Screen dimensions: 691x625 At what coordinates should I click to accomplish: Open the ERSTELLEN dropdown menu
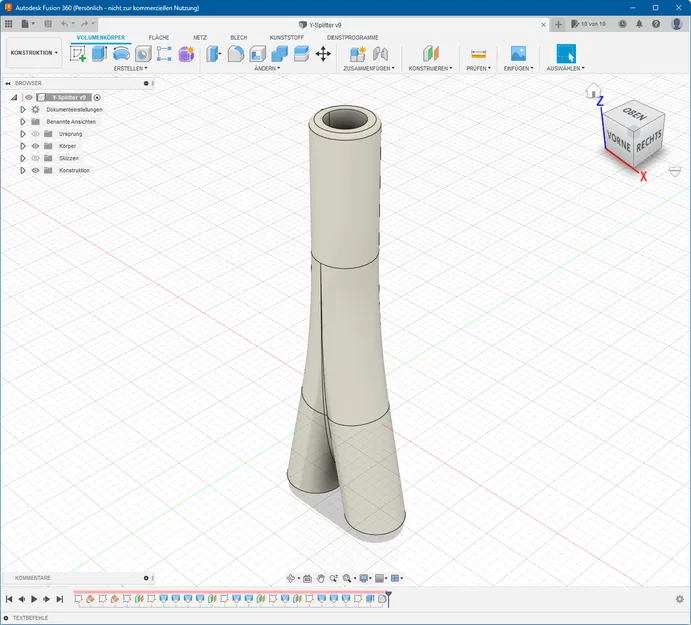(x=130, y=69)
